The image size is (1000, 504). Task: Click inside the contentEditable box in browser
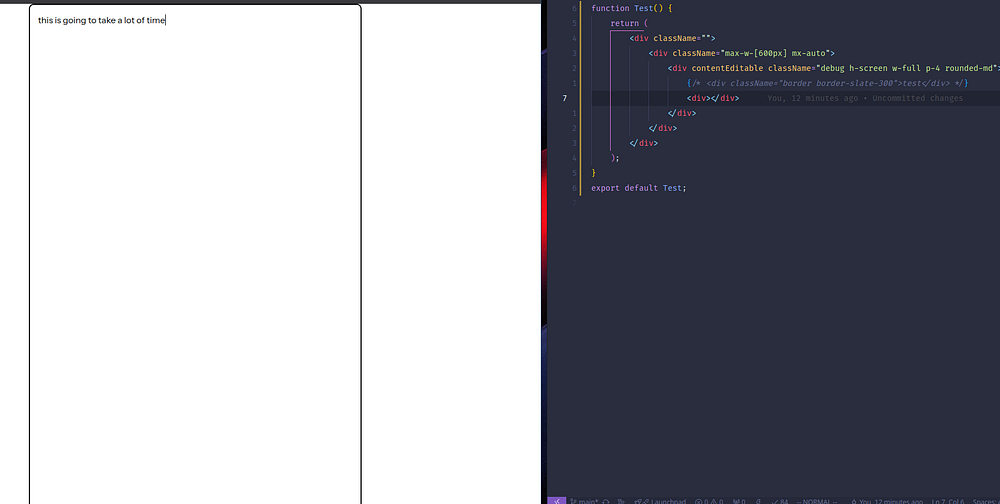[195, 255]
